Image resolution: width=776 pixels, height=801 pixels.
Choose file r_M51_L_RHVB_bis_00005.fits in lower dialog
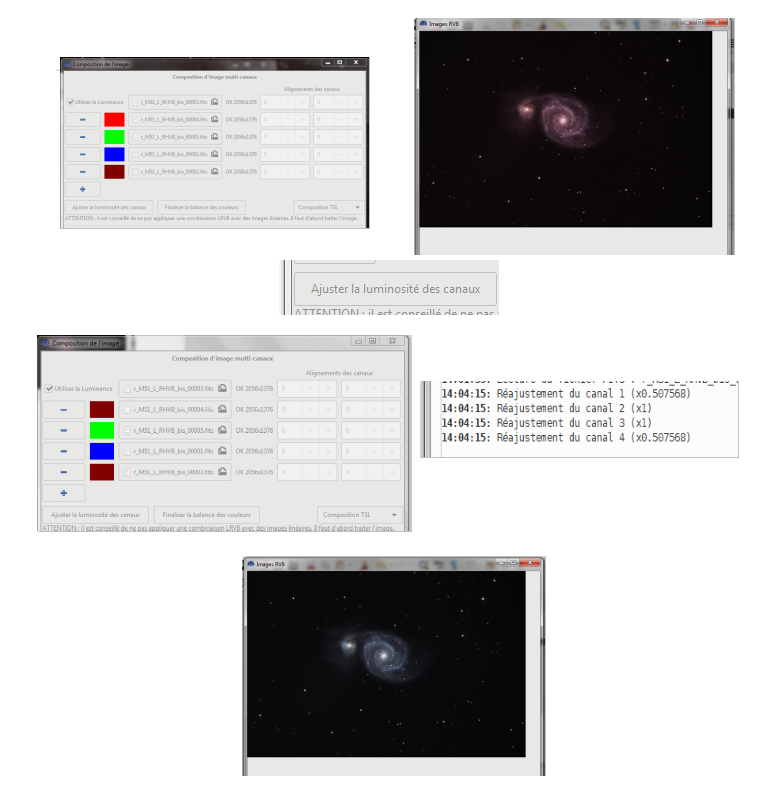point(175,430)
